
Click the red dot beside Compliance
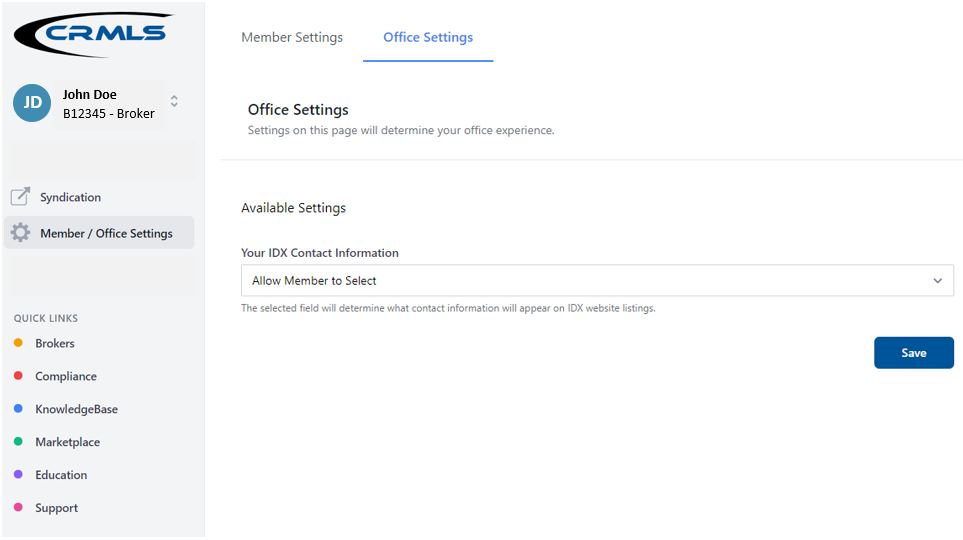click(x=18, y=375)
